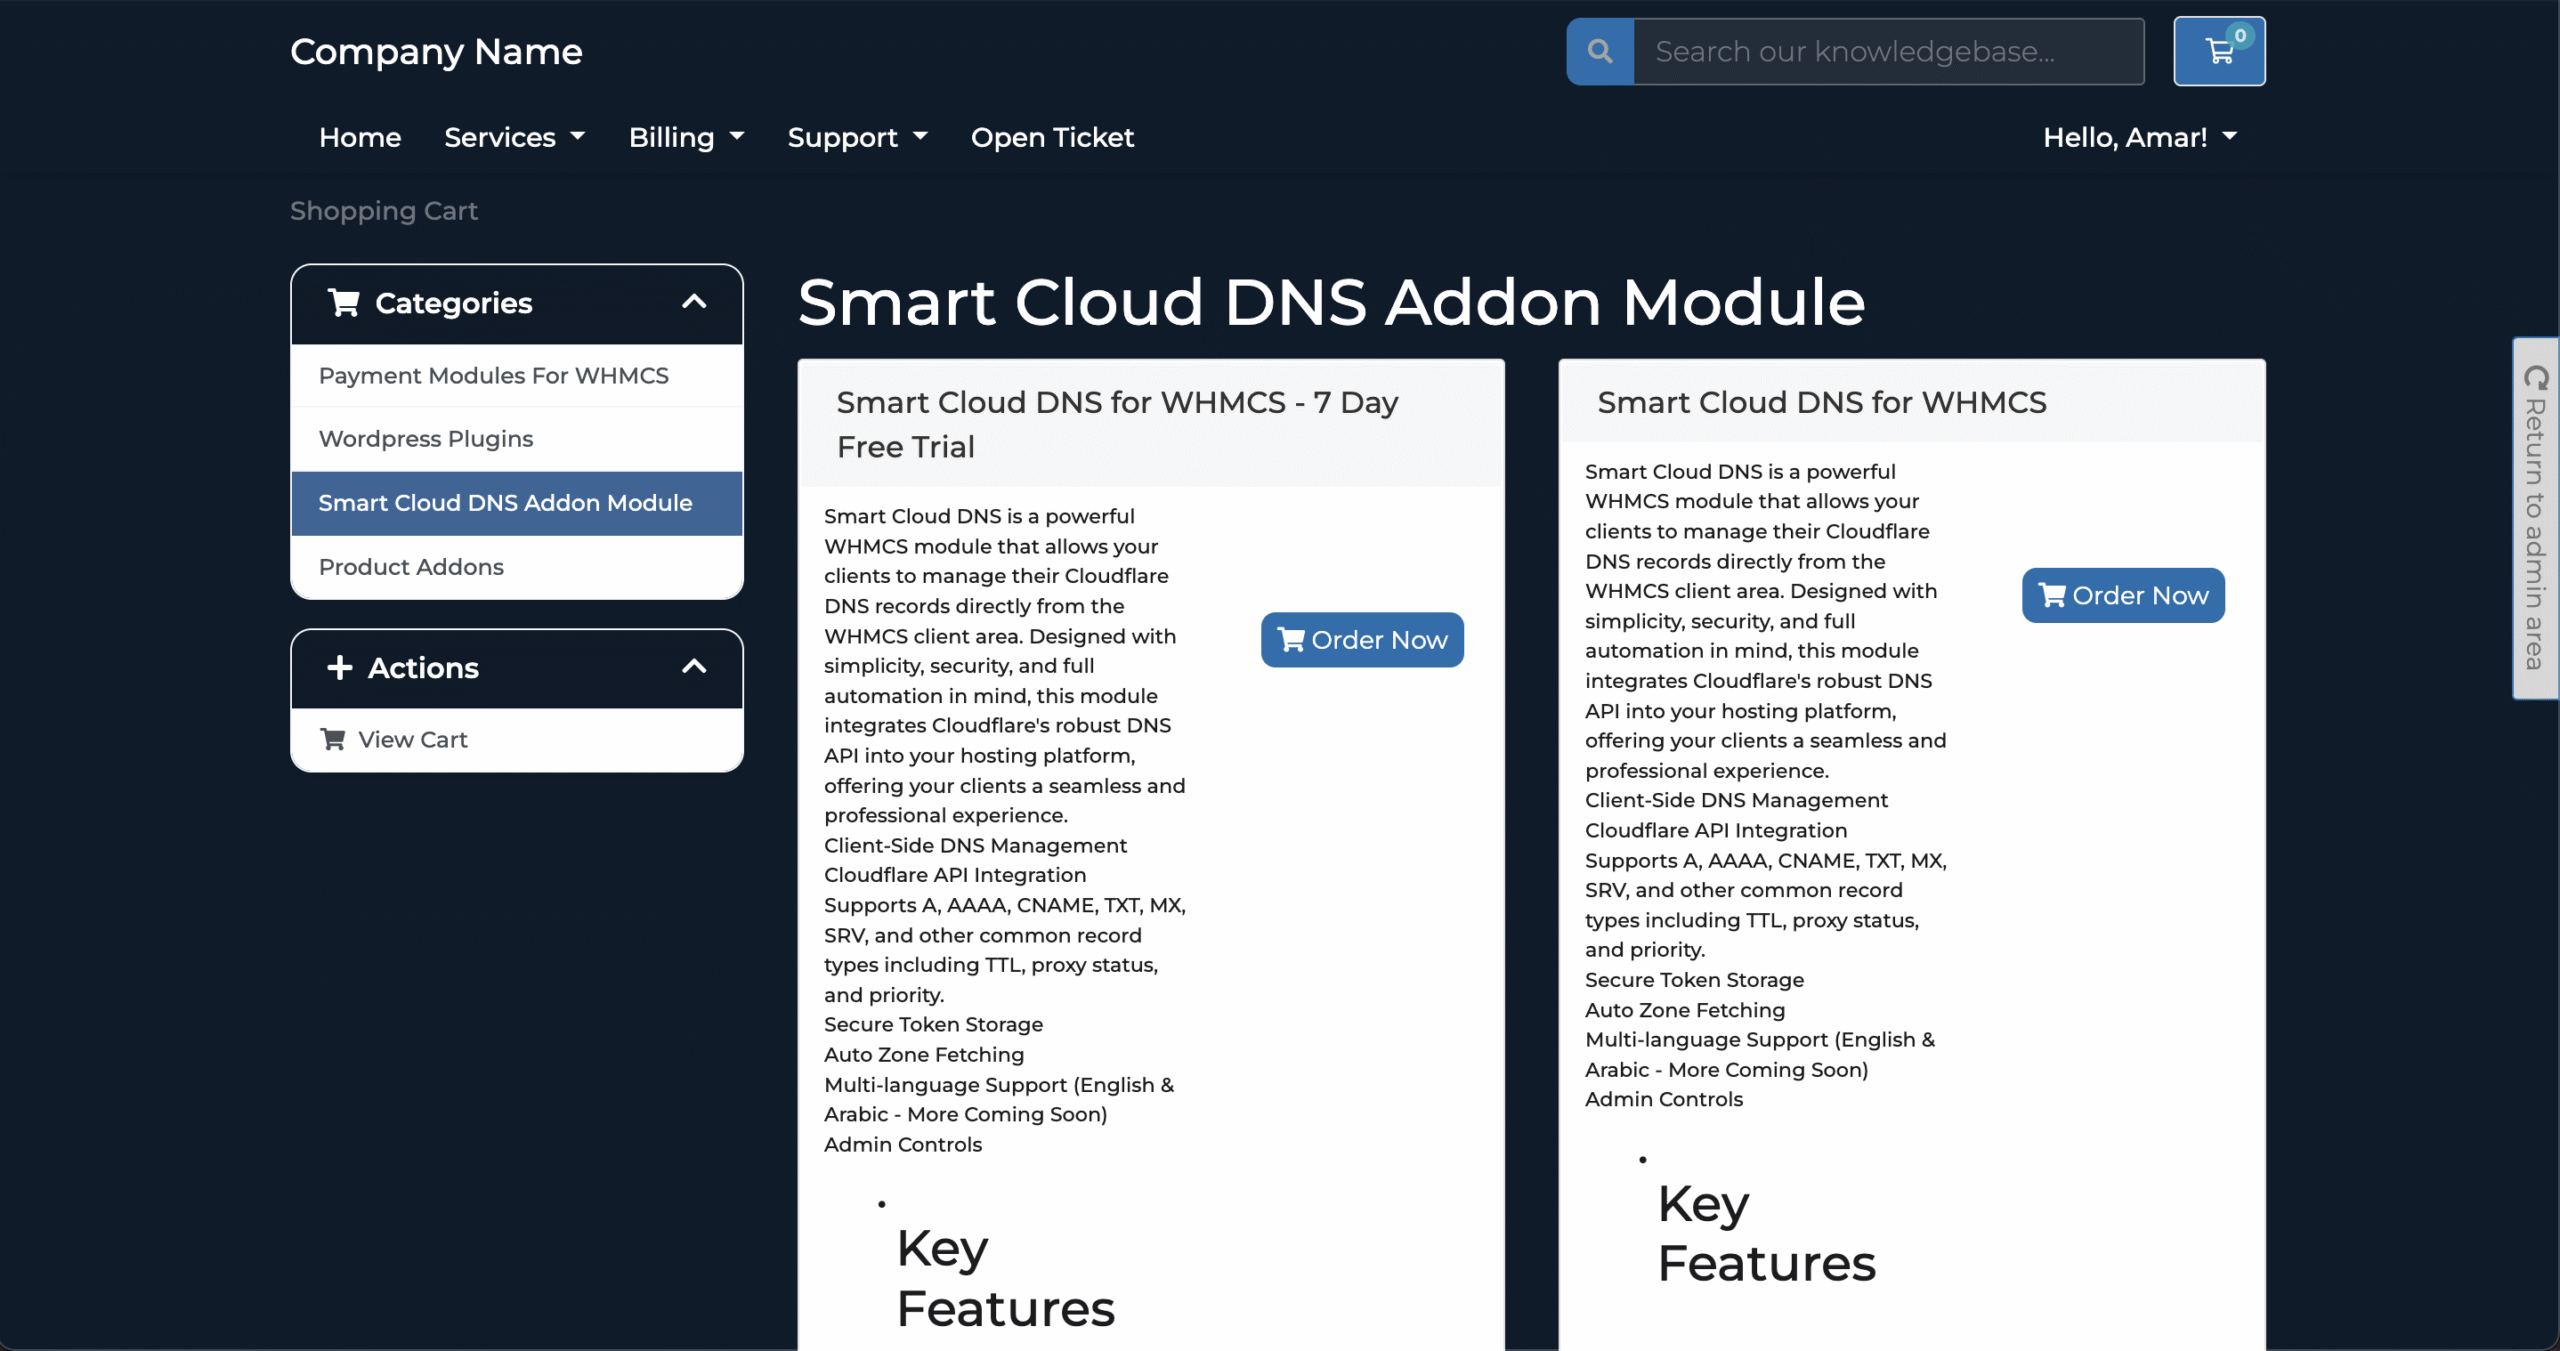
Task: Click the search magnifier icon
Action: pyautogui.click(x=1600, y=51)
